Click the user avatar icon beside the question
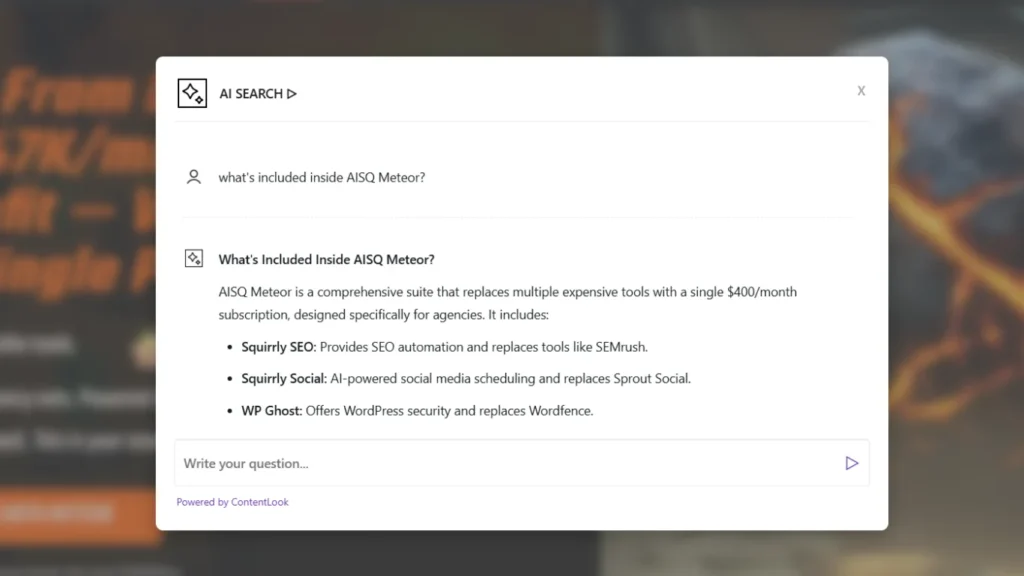This screenshot has height=576, width=1024. 194,177
